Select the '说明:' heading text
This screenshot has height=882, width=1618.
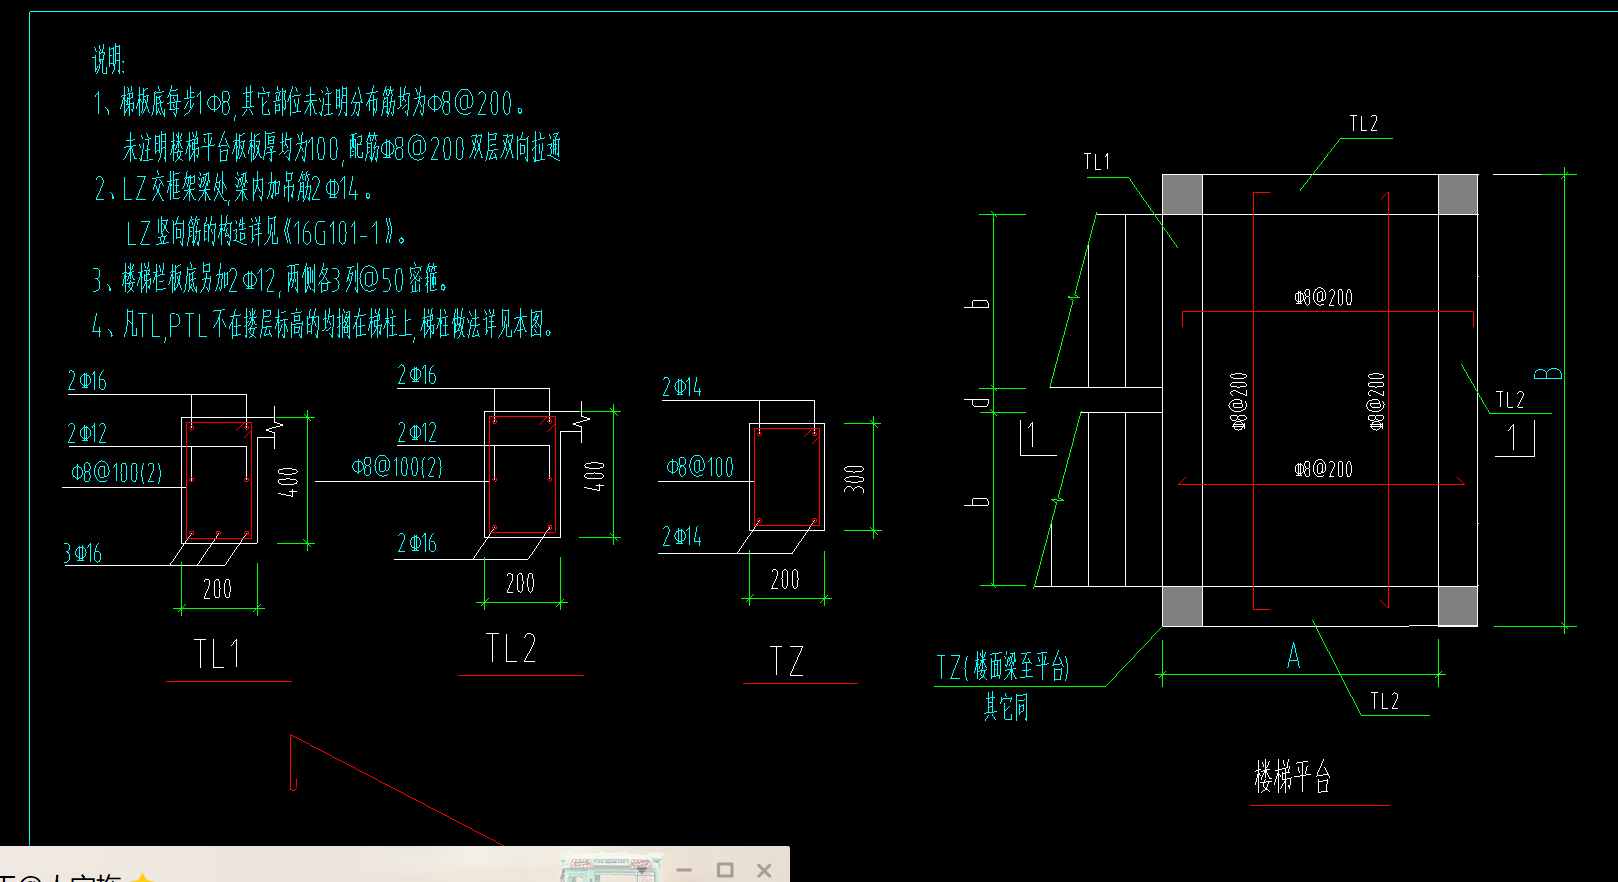point(109,60)
